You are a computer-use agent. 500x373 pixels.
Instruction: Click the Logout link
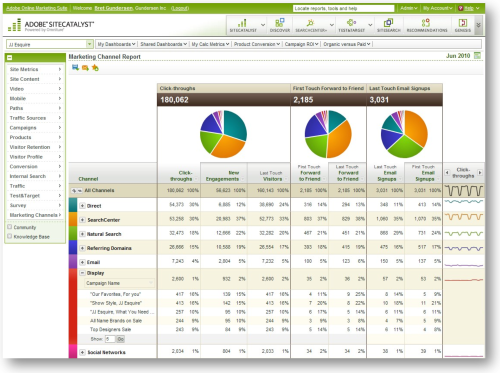pyautogui.click(x=180, y=8)
